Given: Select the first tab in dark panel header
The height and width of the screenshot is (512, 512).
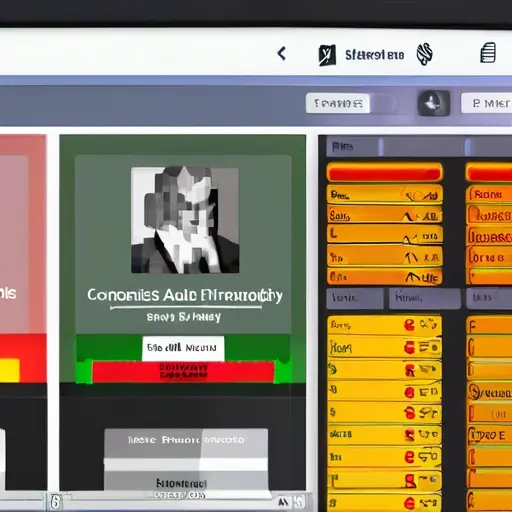Looking at the screenshot, I should pos(353,147).
